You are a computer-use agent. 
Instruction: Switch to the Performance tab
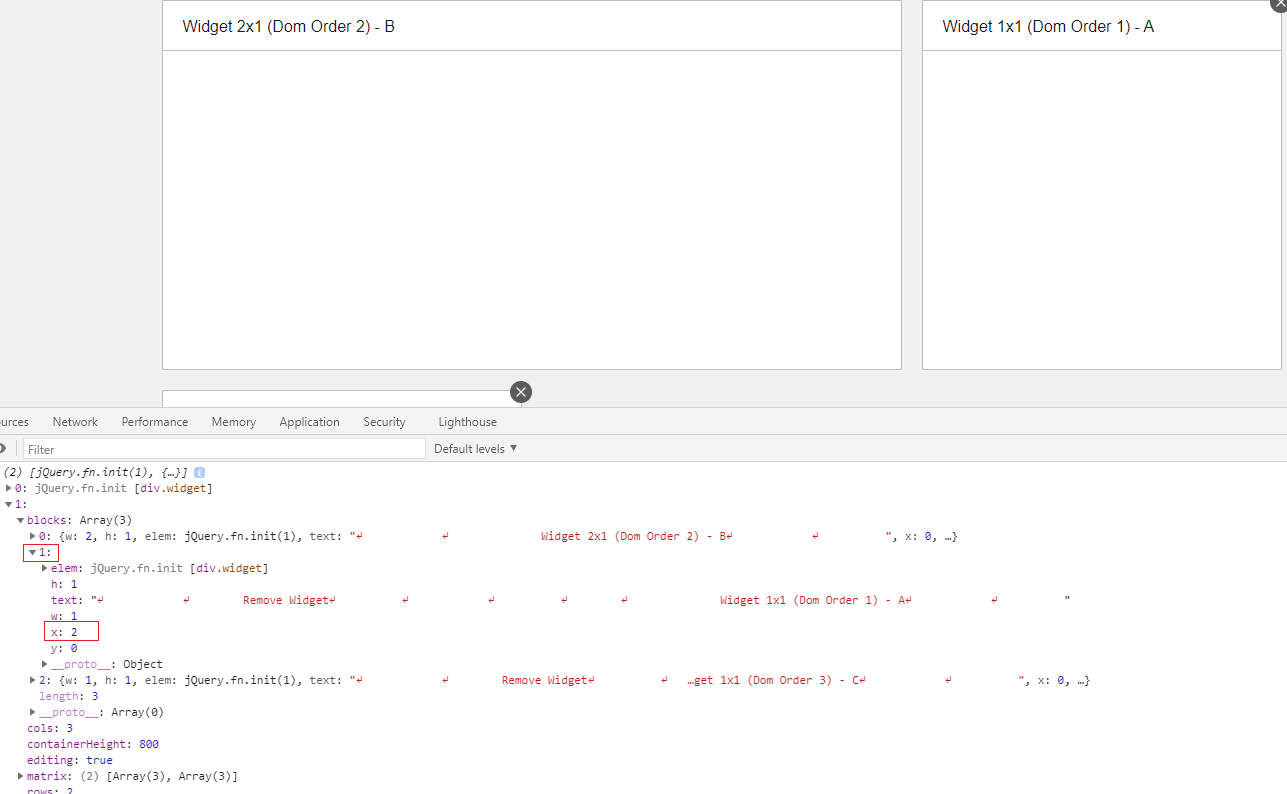[155, 422]
